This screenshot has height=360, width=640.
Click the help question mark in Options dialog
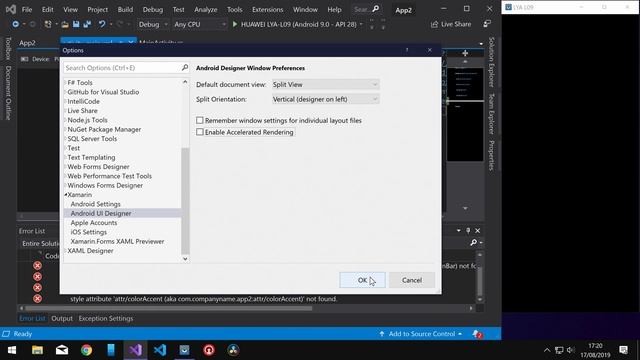(x=407, y=50)
